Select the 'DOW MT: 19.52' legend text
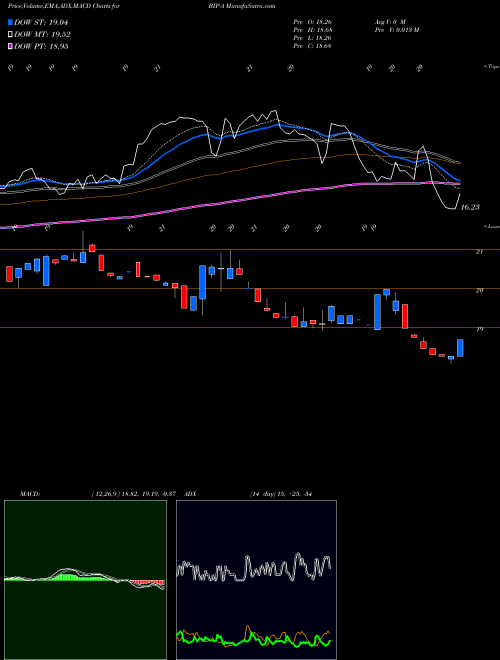The image size is (500, 660). pyautogui.click(x=42, y=35)
